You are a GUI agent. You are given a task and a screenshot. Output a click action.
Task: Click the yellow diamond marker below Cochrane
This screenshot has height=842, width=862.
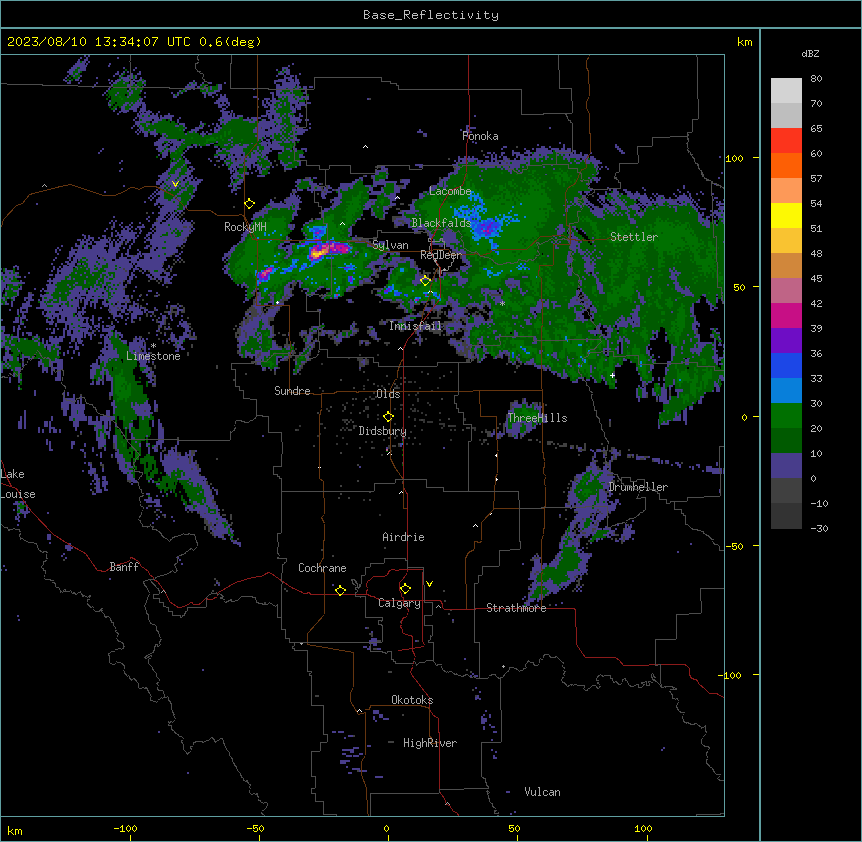[x=340, y=590]
